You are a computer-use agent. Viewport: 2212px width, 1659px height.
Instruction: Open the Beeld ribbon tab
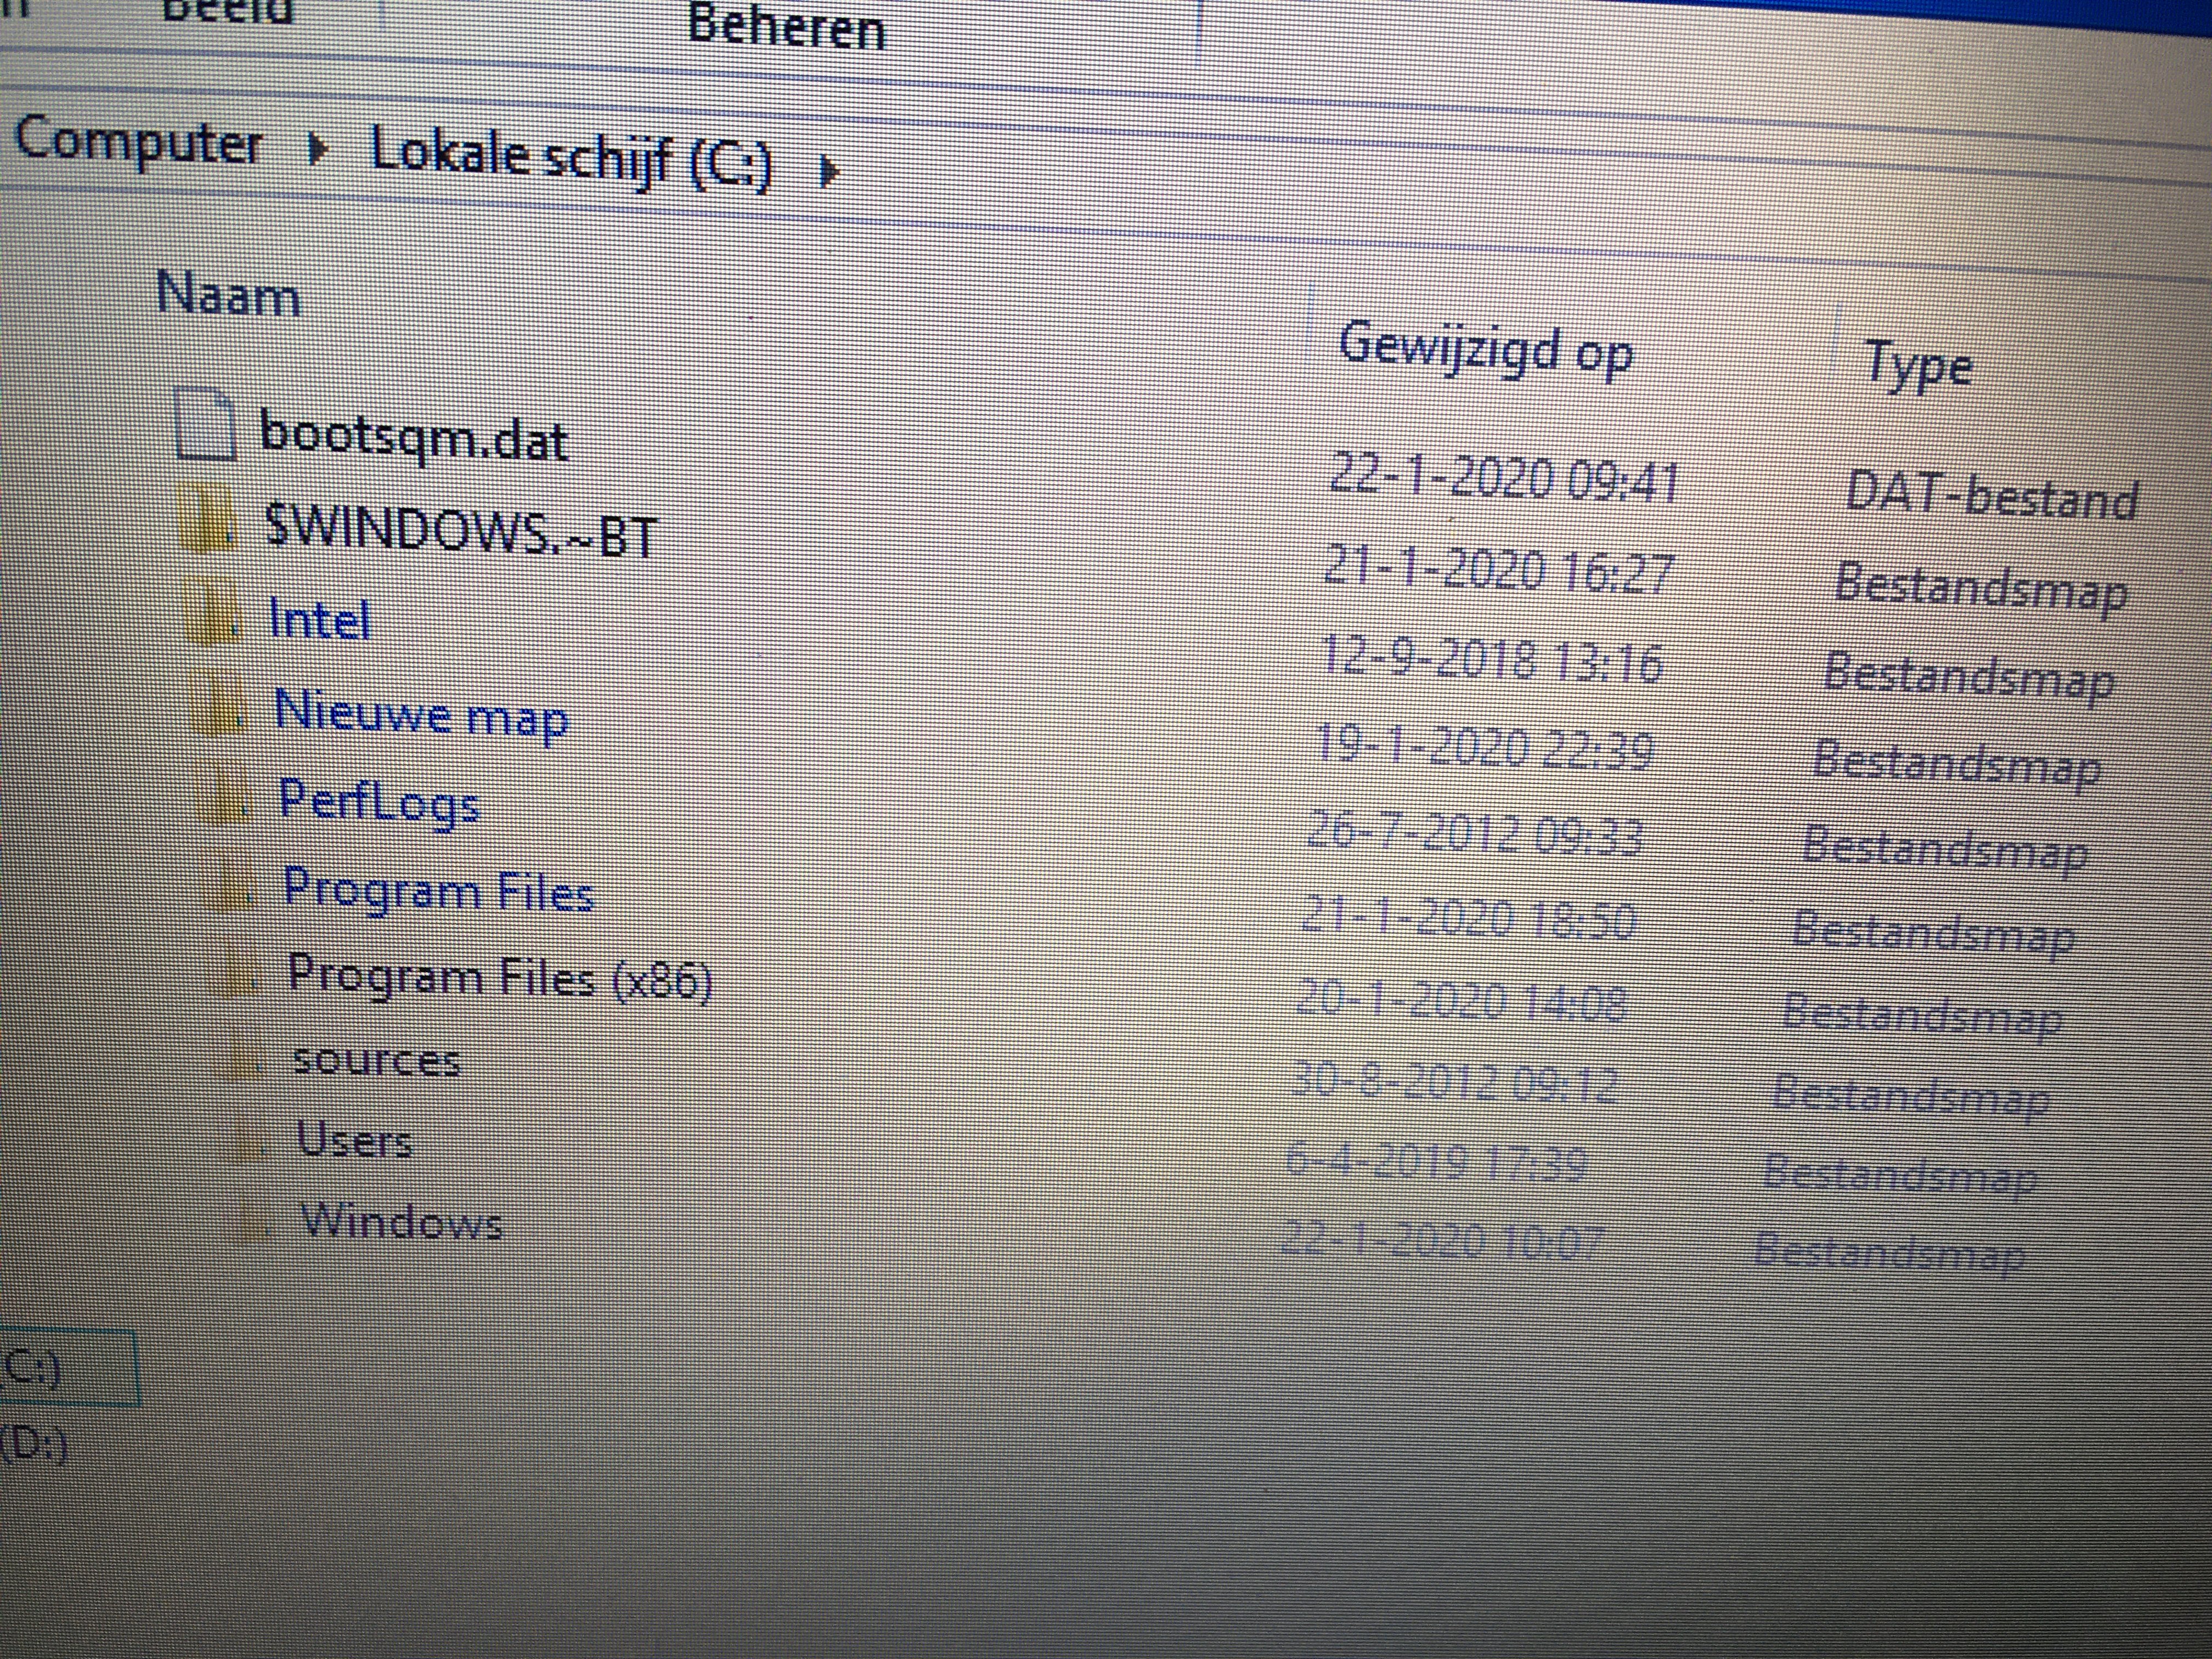[x=227, y=11]
